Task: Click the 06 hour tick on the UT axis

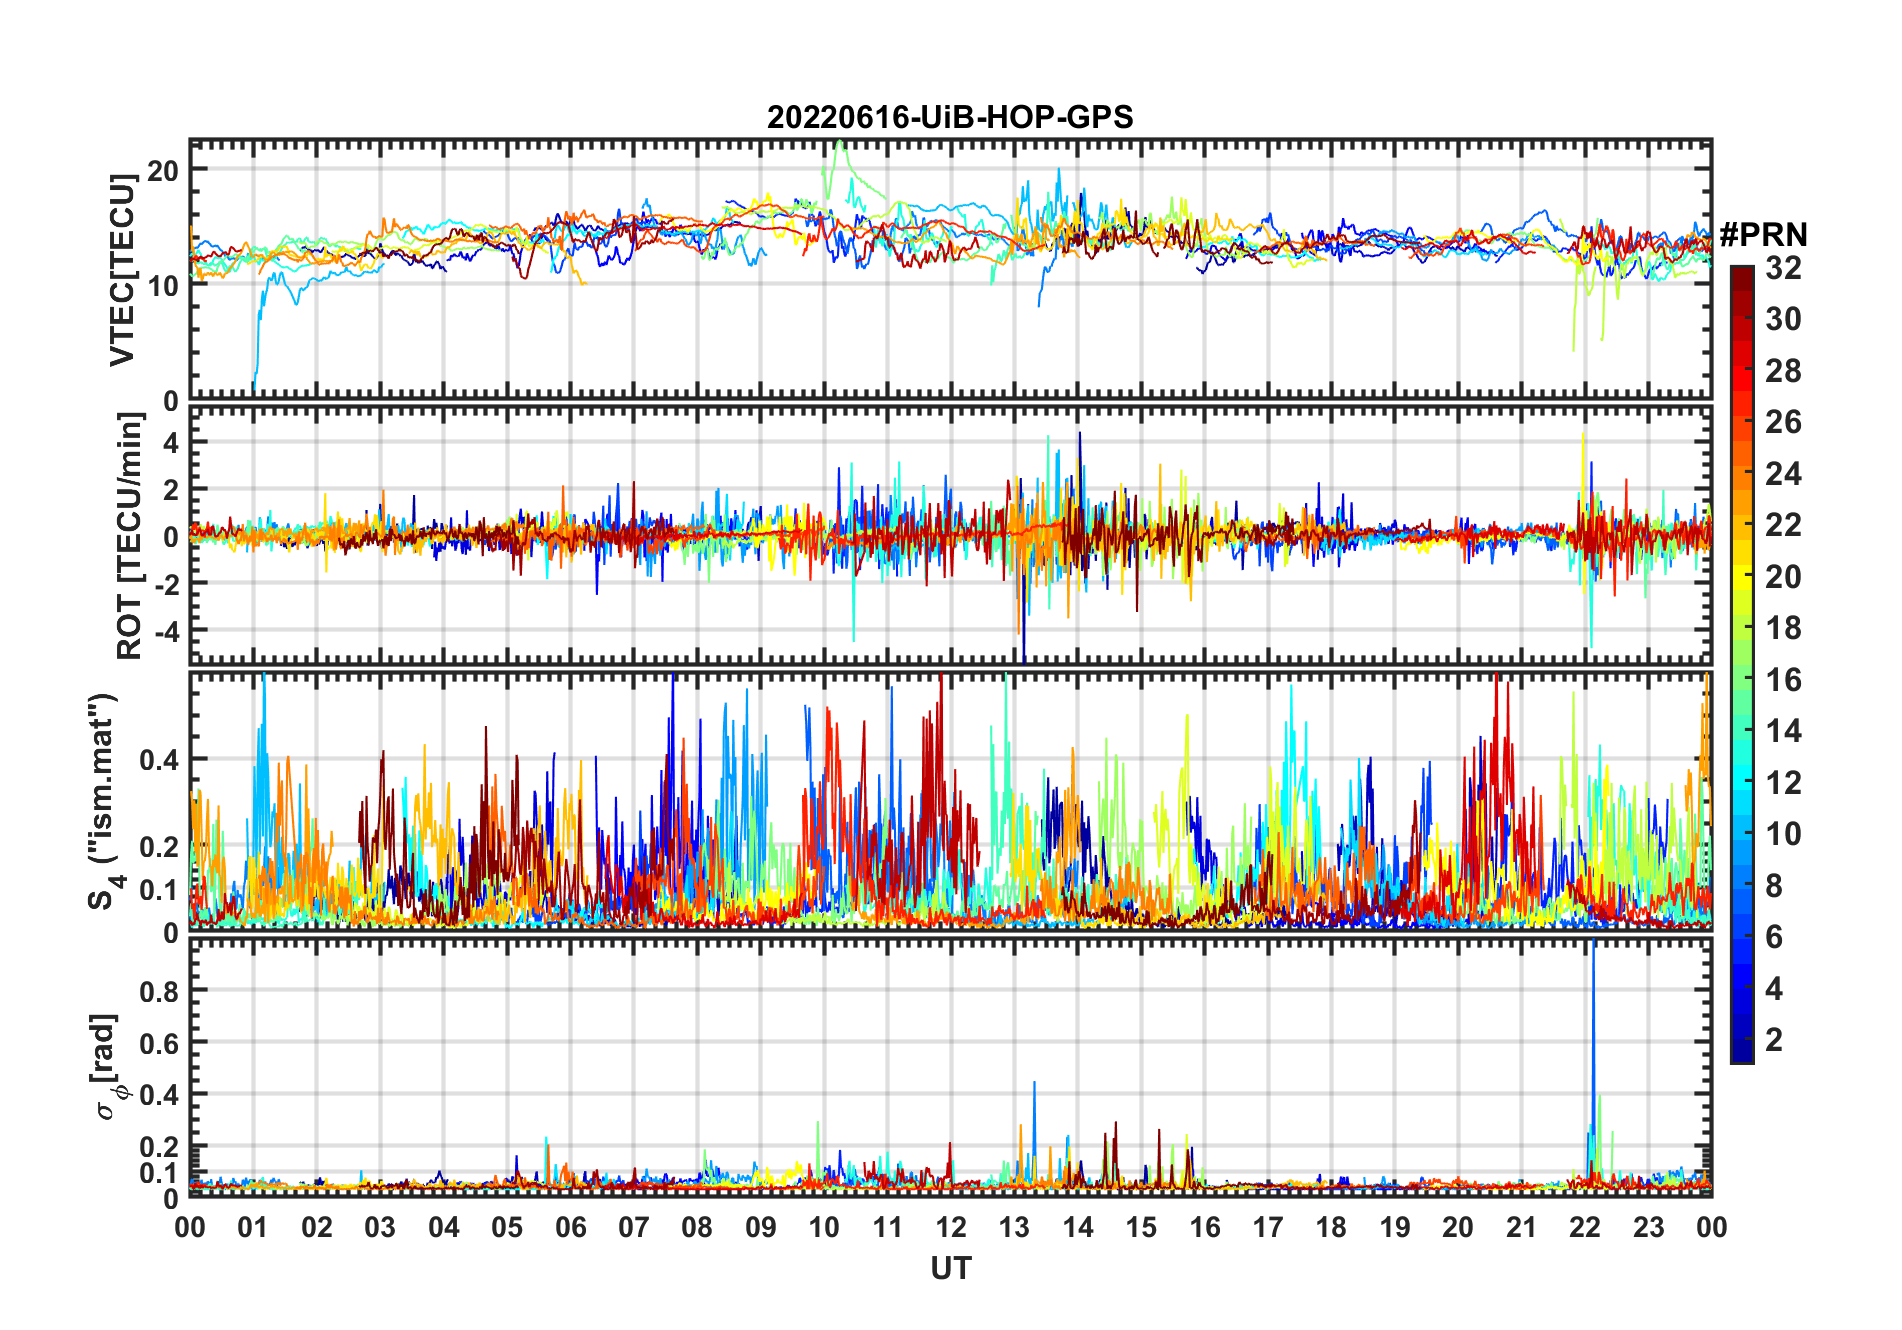Action: click(x=570, y=1228)
